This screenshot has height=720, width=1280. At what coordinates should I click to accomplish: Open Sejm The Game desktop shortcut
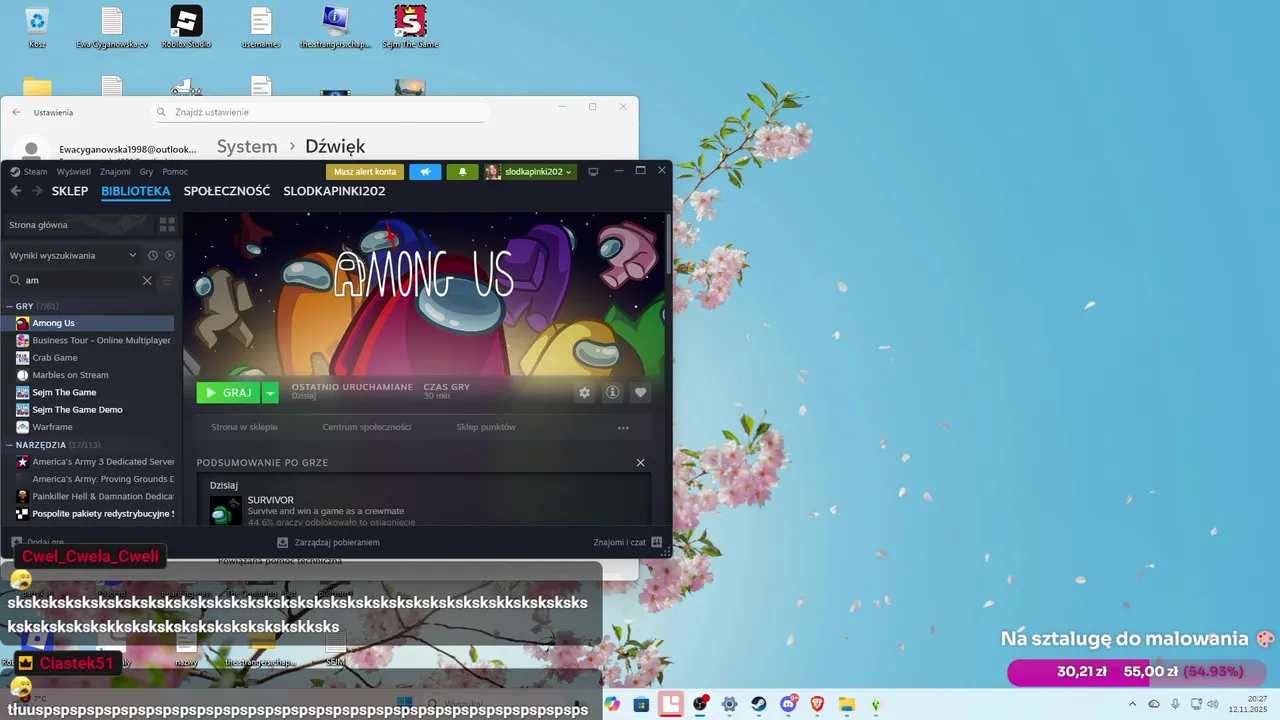point(410,27)
